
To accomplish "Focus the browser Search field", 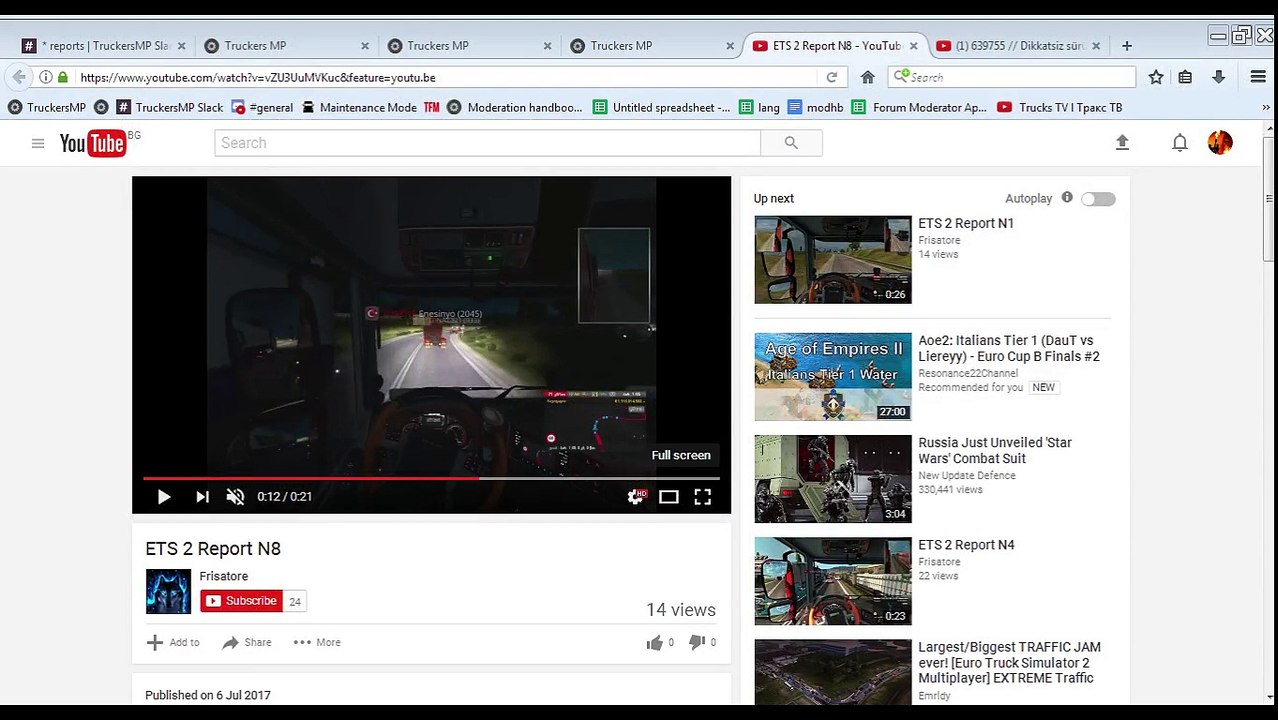I will (x=1012, y=77).
